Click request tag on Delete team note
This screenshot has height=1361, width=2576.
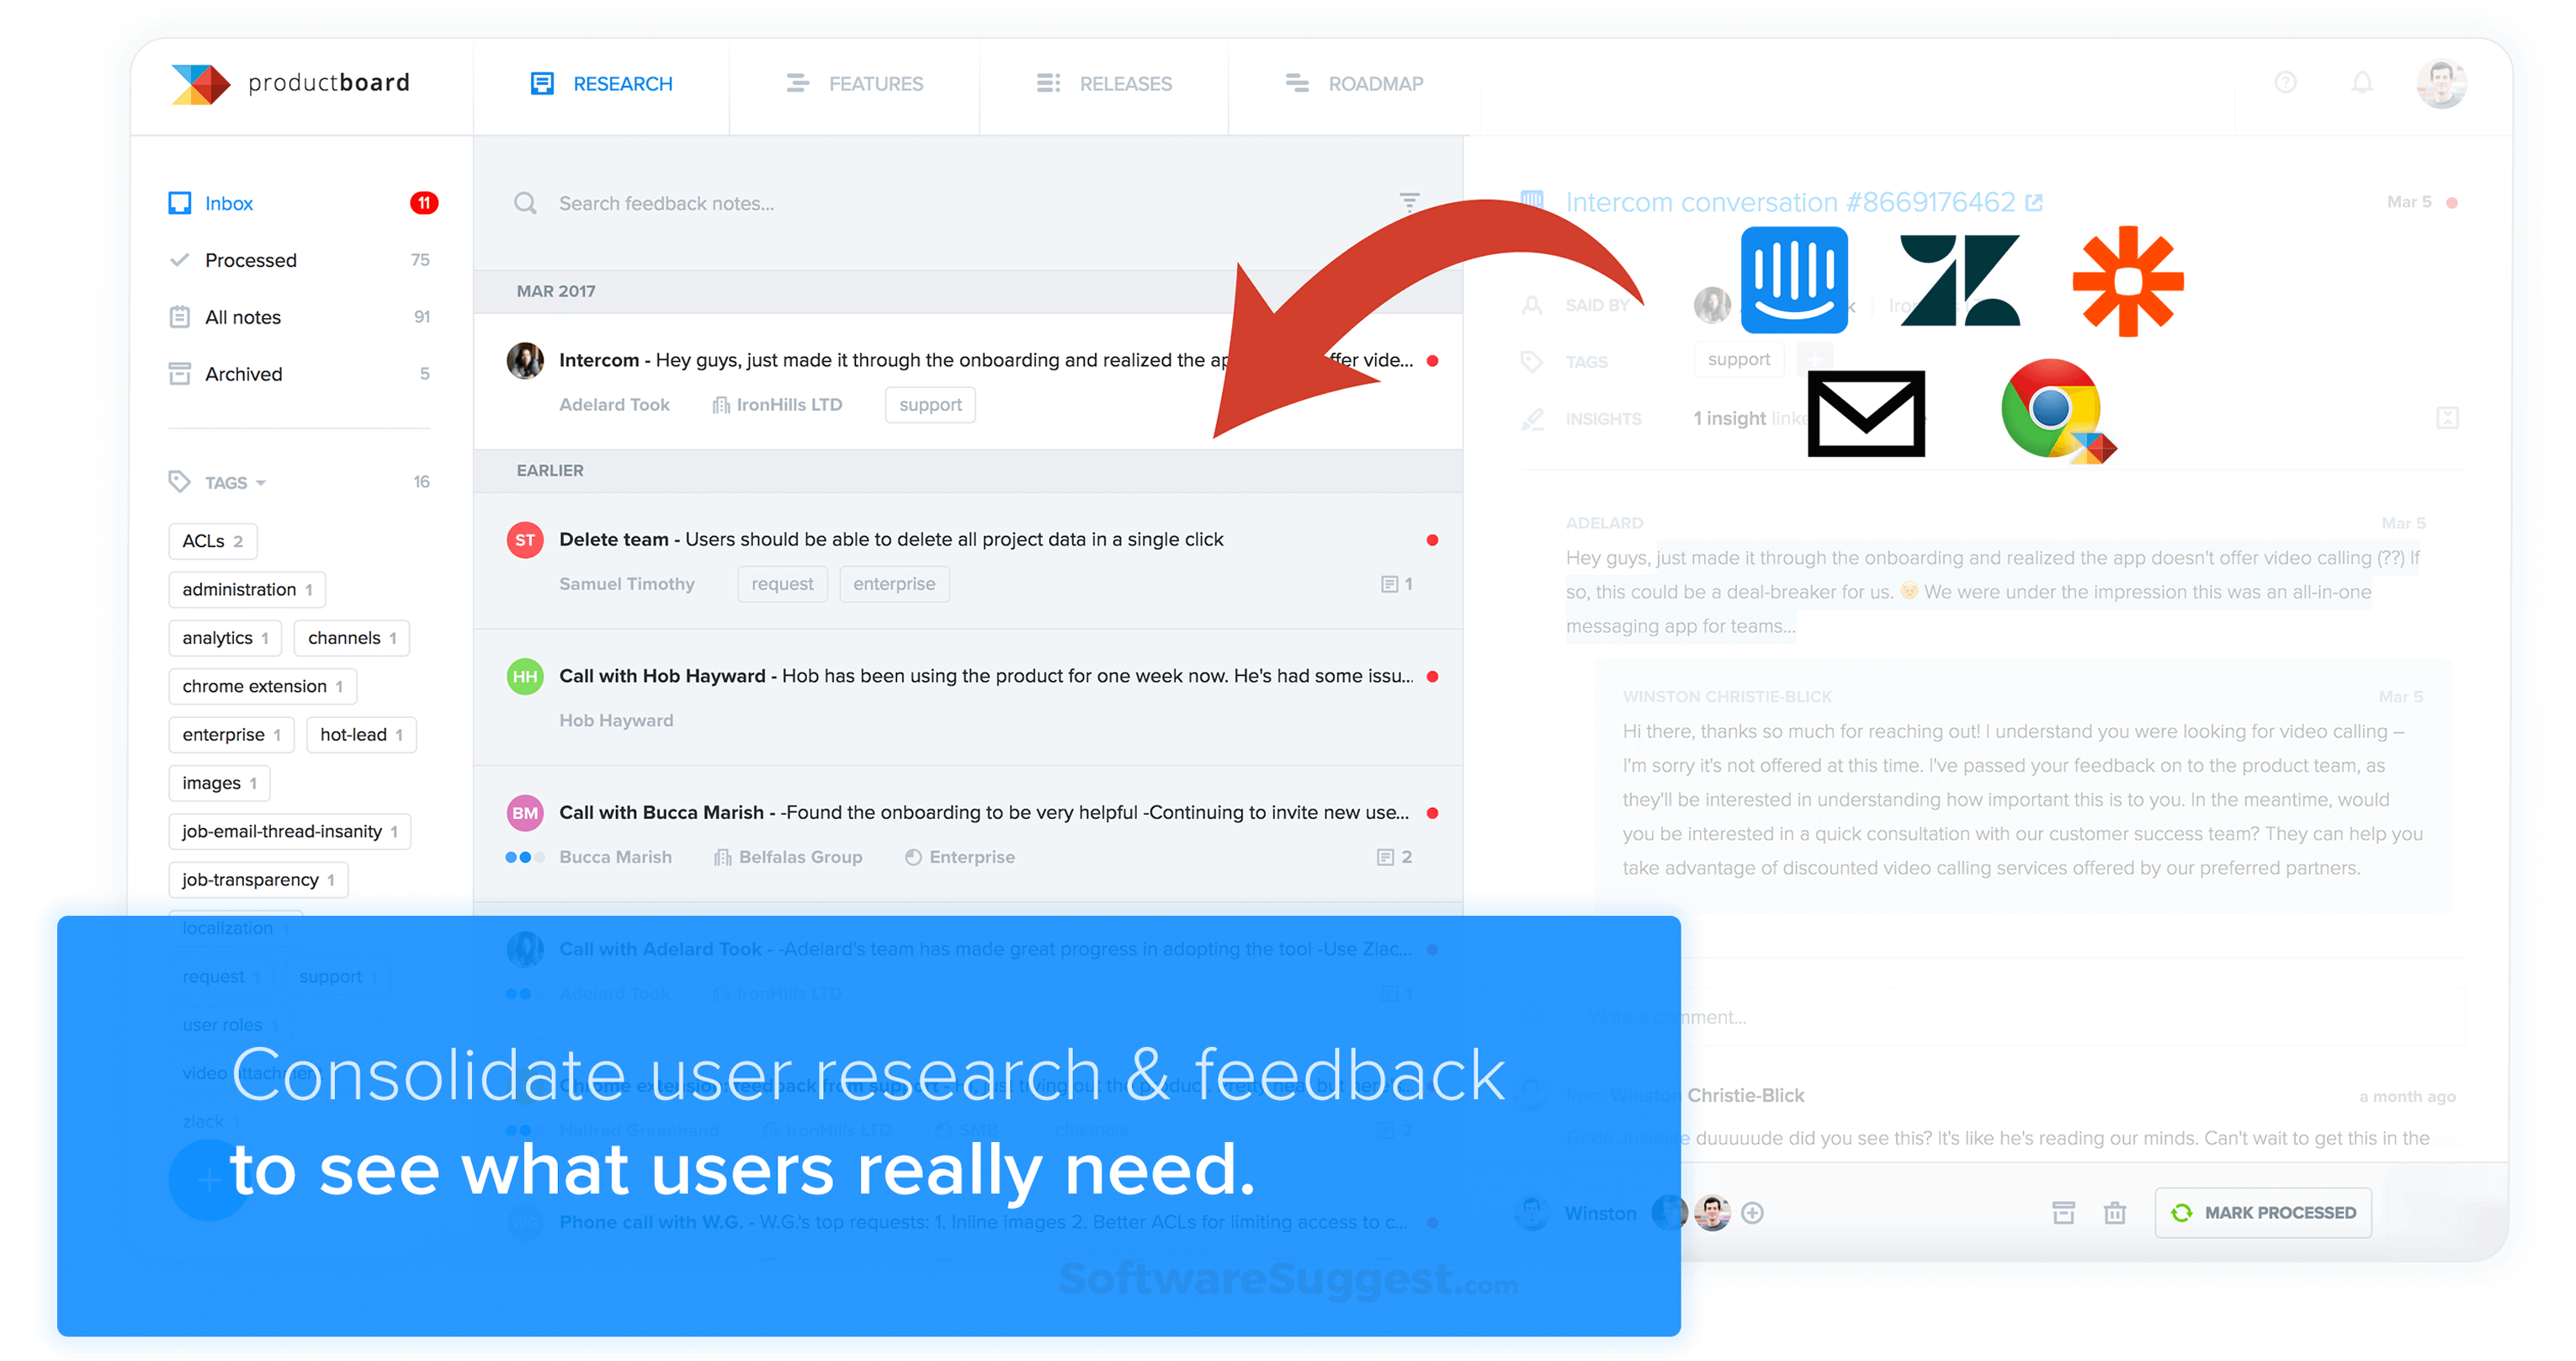pos(782,584)
